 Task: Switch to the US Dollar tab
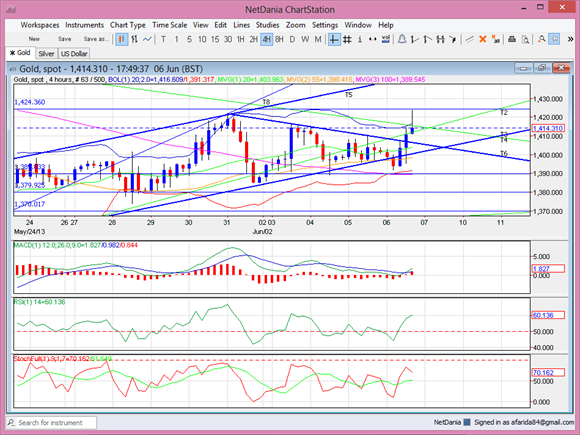pos(74,54)
